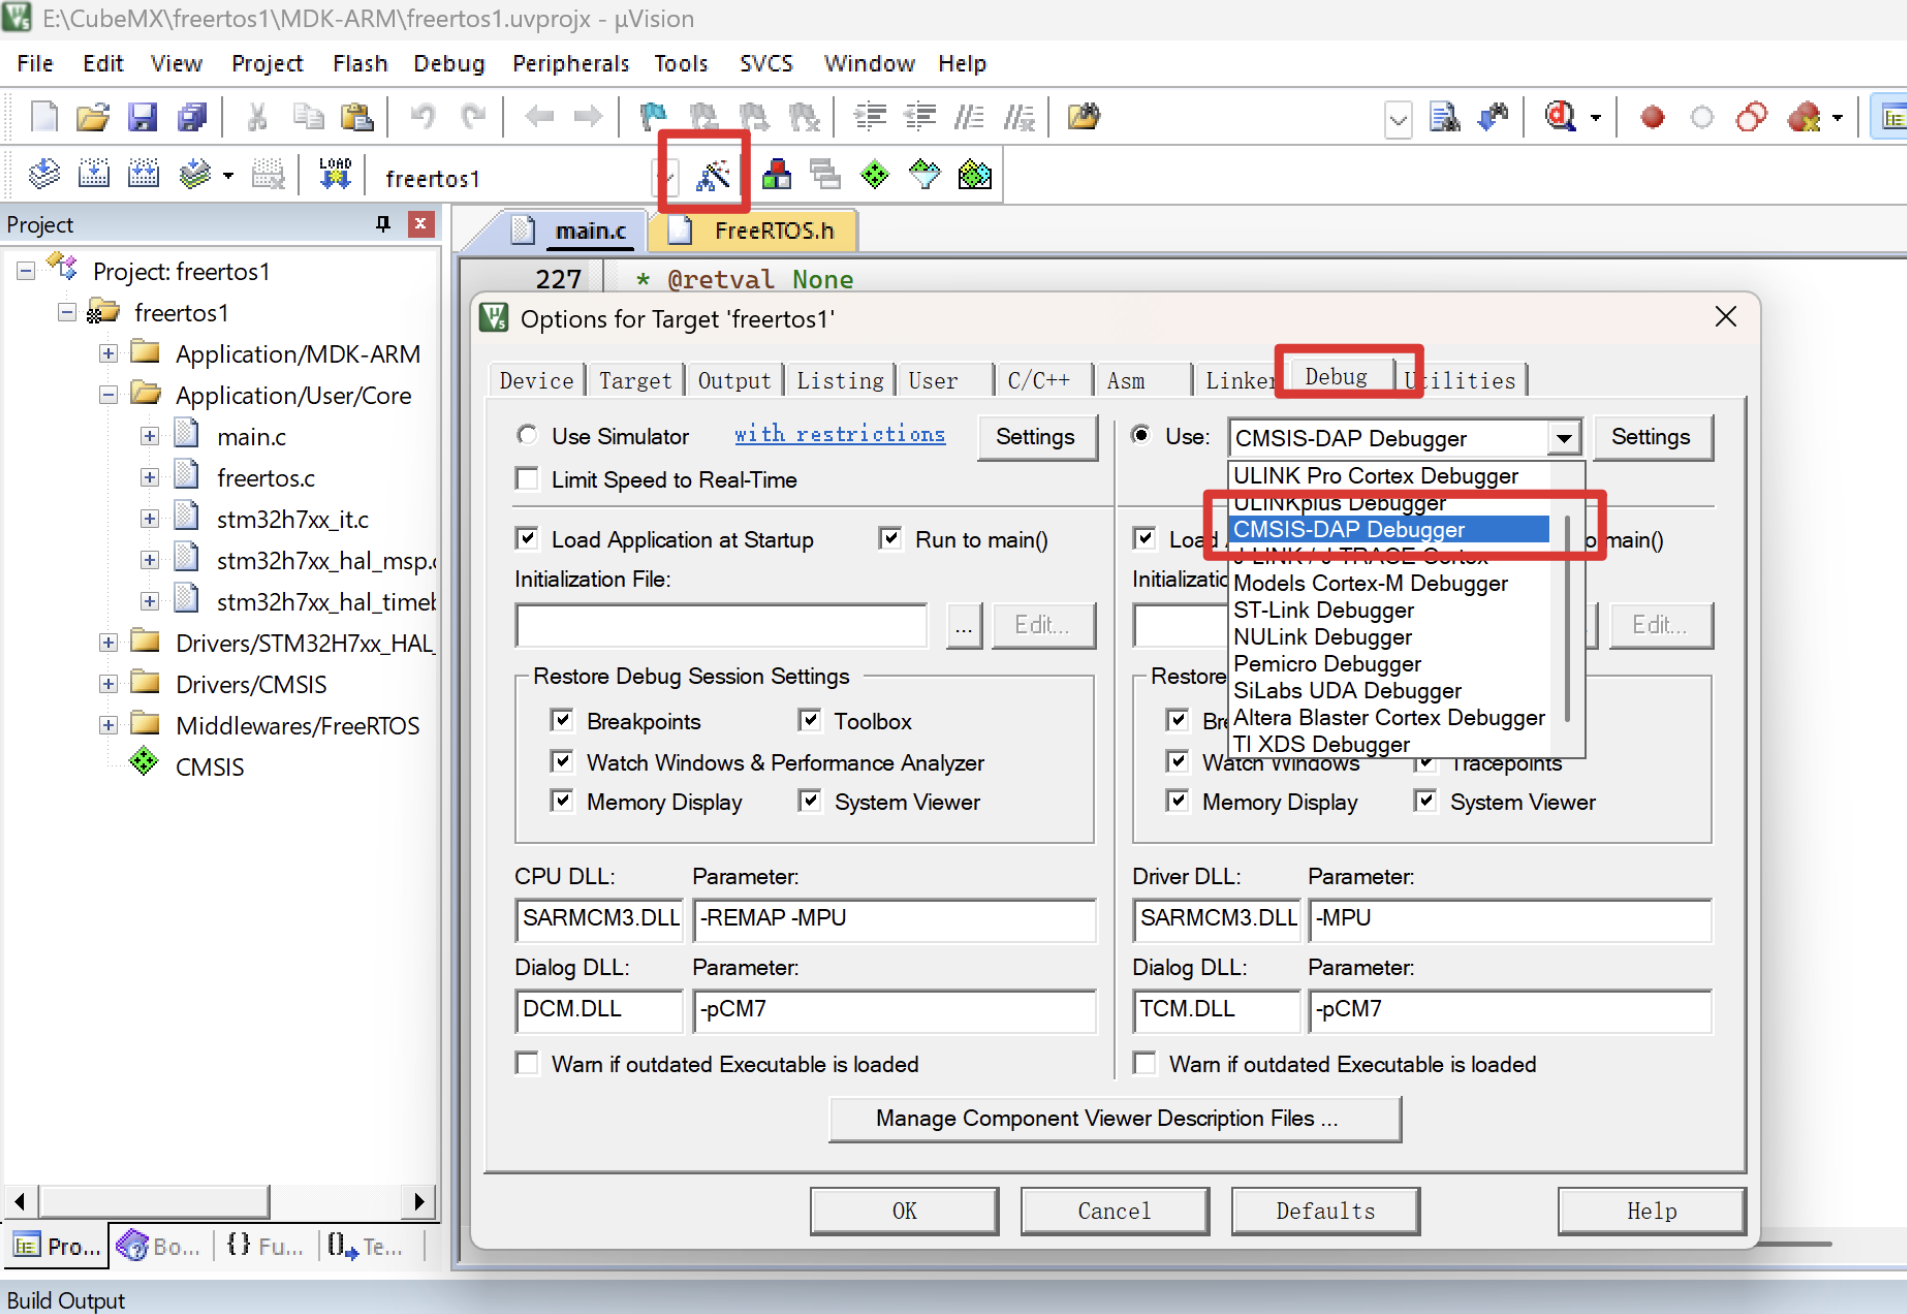Pin the Project panel
Screen dimensions: 1907x1314
click(383, 224)
